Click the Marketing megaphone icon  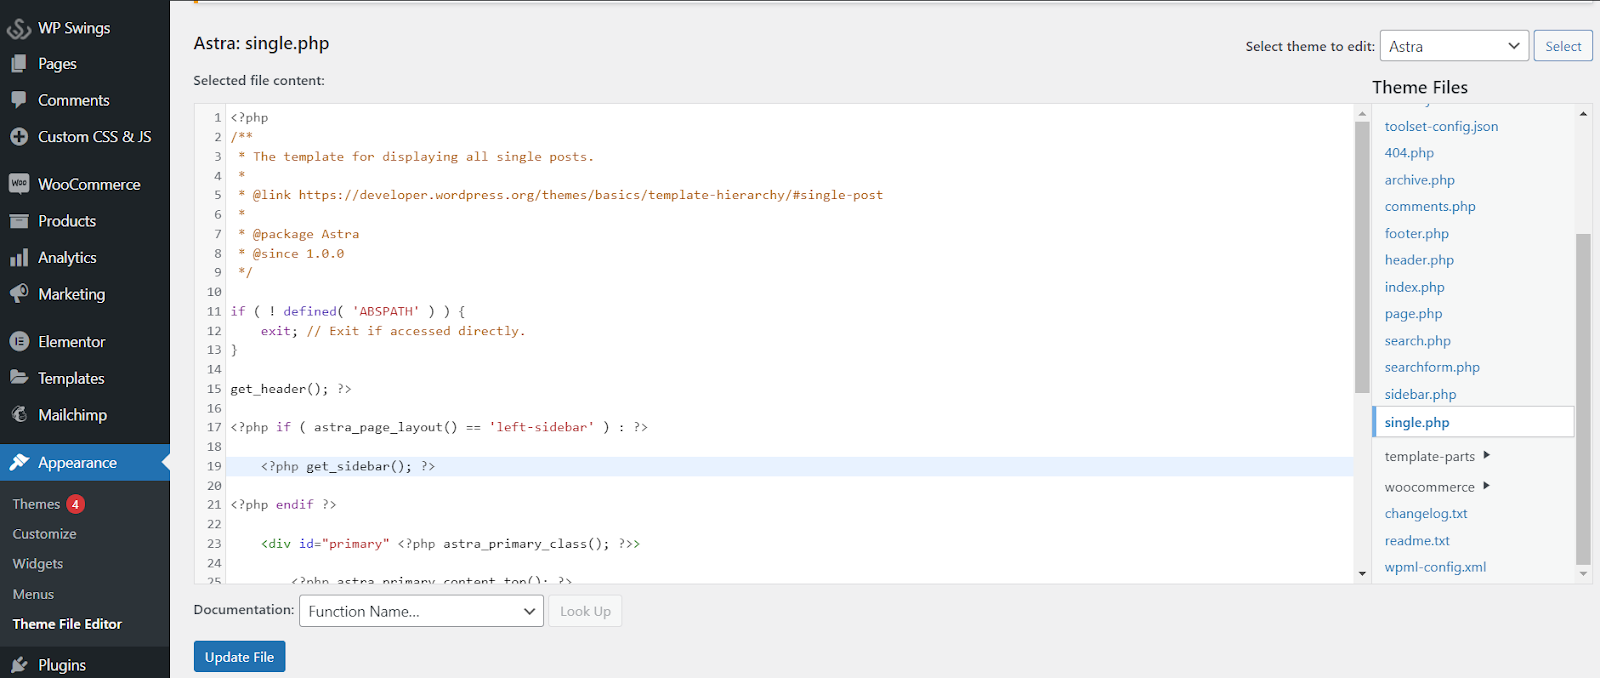coord(19,294)
